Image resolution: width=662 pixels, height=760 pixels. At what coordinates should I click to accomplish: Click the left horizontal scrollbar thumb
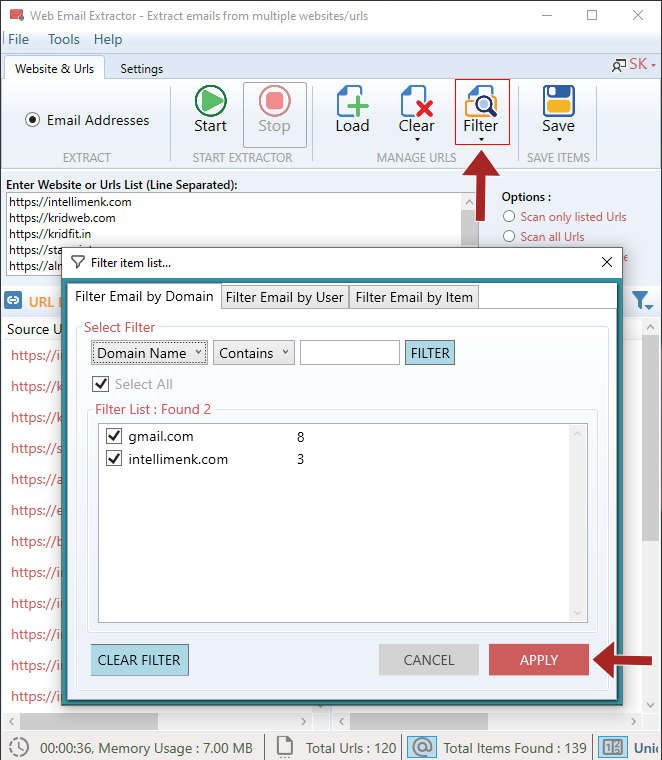[x=89, y=721]
